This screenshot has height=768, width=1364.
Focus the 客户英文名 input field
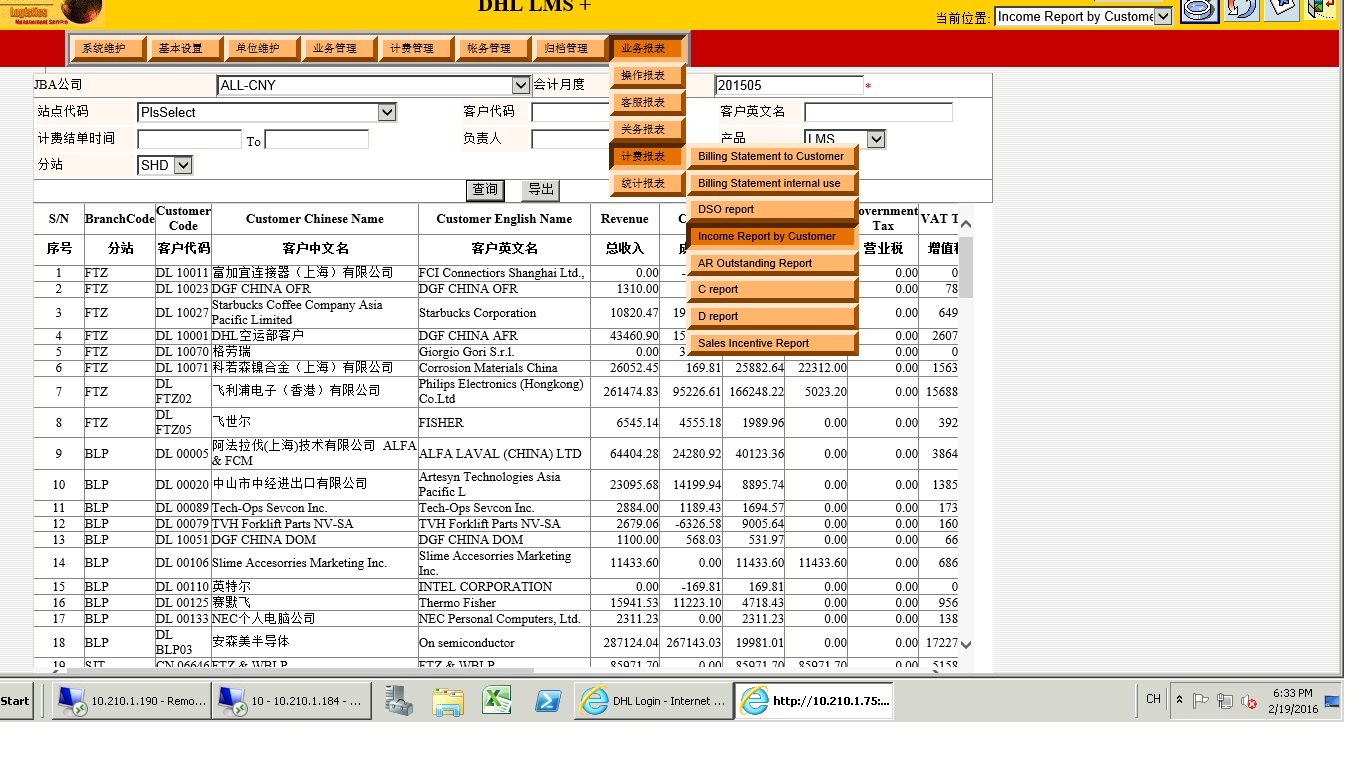pyautogui.click(x=878, y=113)
